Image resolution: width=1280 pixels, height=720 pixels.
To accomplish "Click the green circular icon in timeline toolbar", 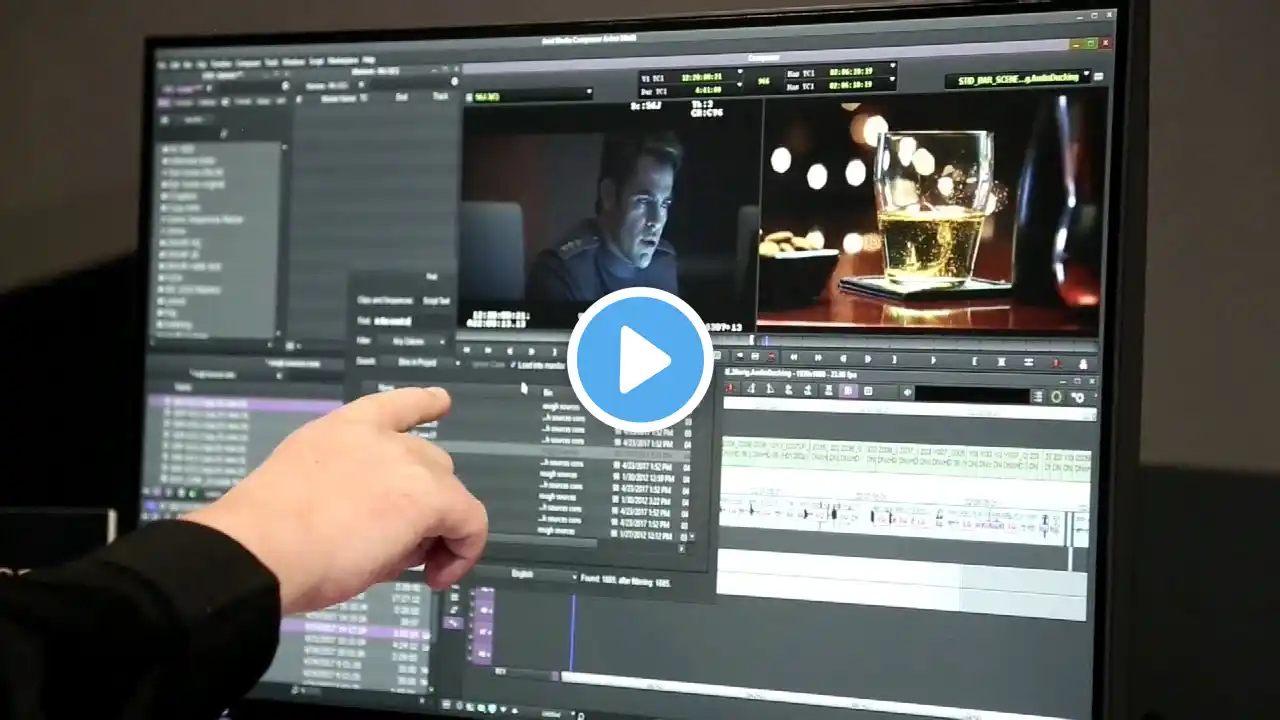I will coord(1056,397).
